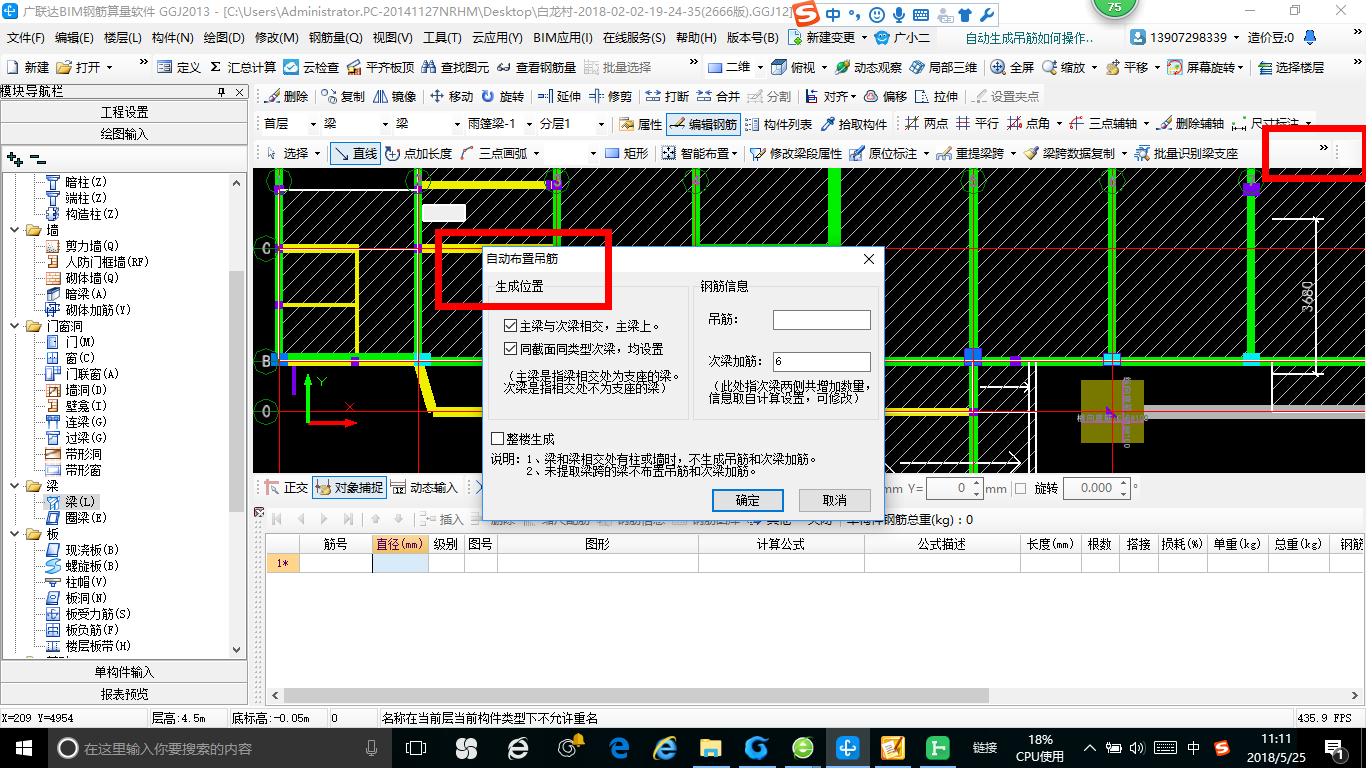This screenshot has height=768, width=1366.
Task: Run 汇总计算 summary calculation
Action: pos(243,67)
